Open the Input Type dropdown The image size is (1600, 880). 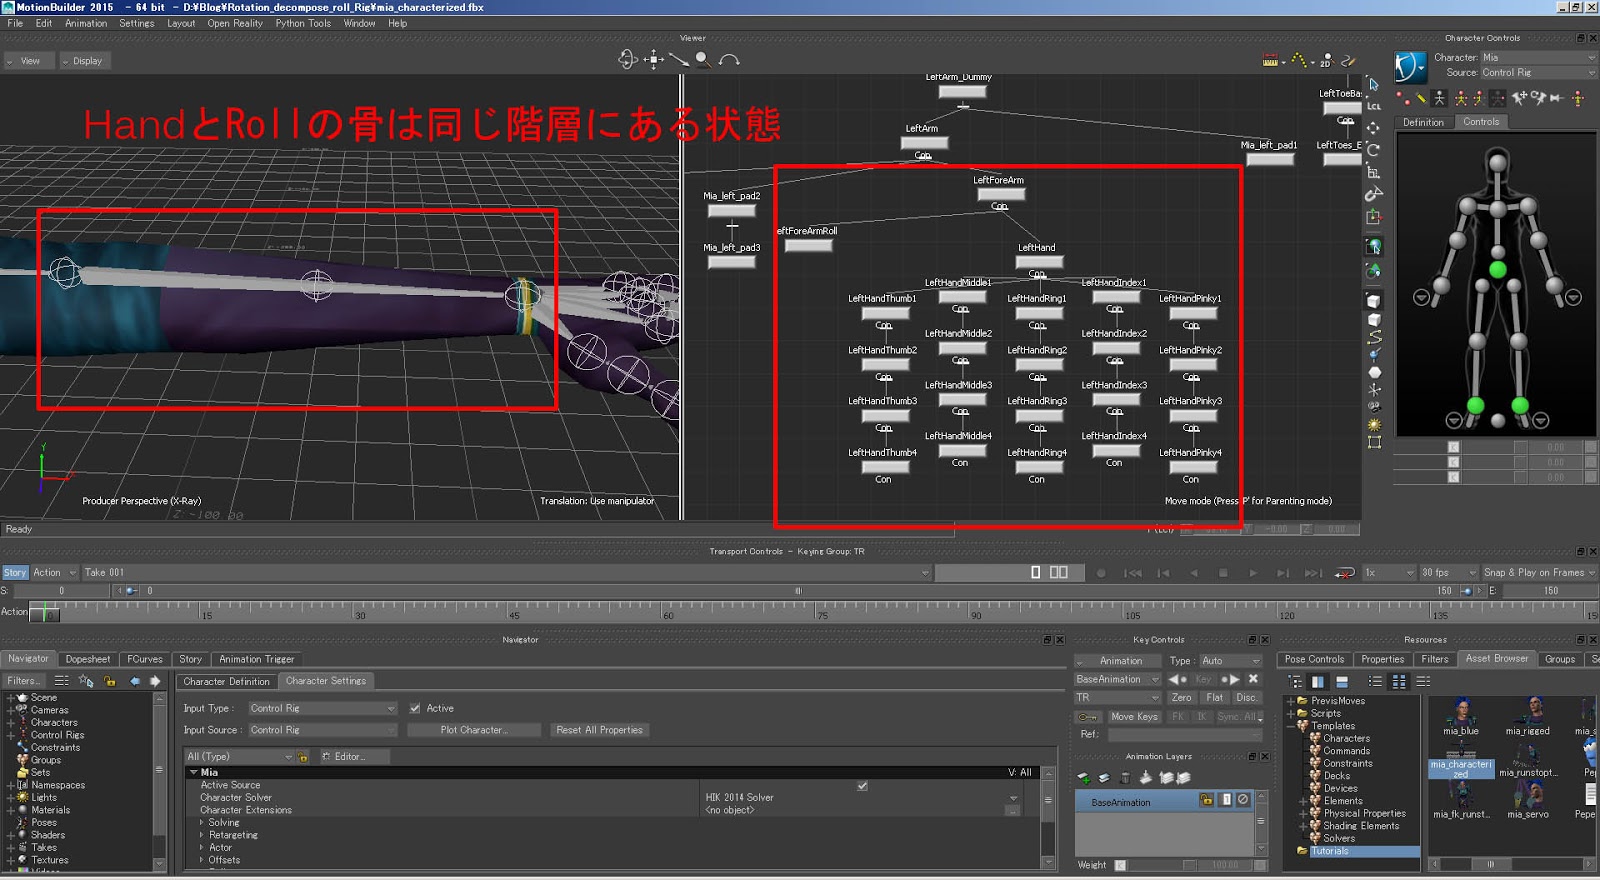pos(322,708)
